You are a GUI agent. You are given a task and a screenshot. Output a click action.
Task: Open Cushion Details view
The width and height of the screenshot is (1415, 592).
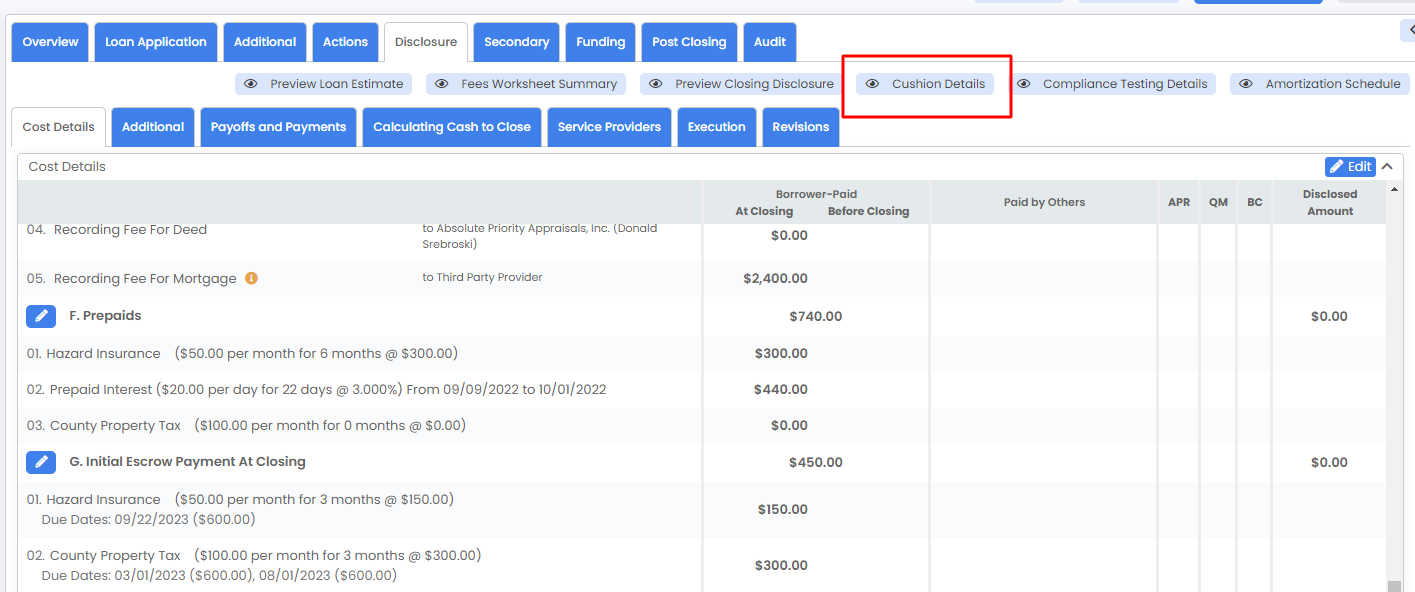pyautogui.click(x=926, y=84)
